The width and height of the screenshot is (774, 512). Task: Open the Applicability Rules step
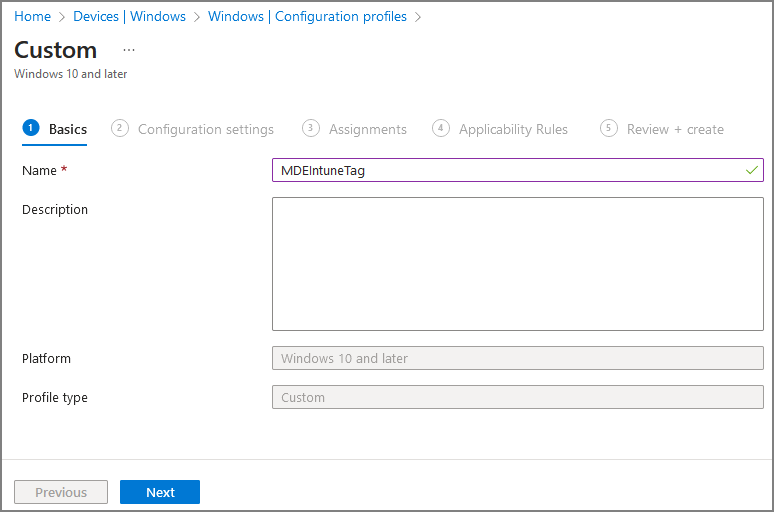pos(500,129)
